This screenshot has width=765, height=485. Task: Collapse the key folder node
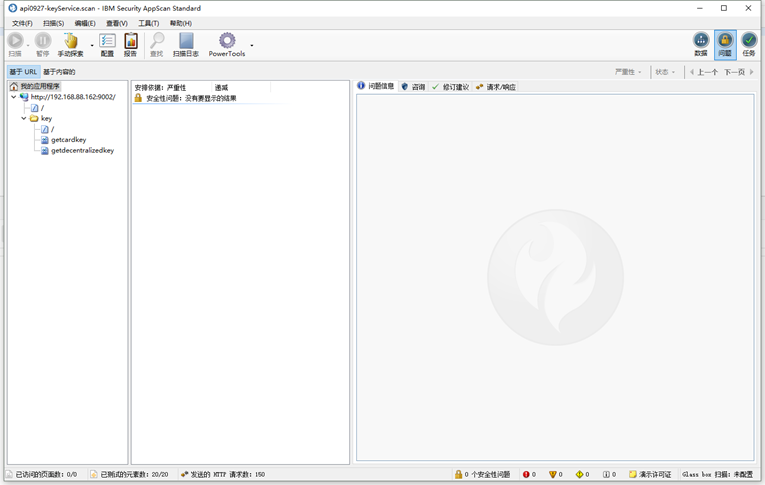point(24,118)
